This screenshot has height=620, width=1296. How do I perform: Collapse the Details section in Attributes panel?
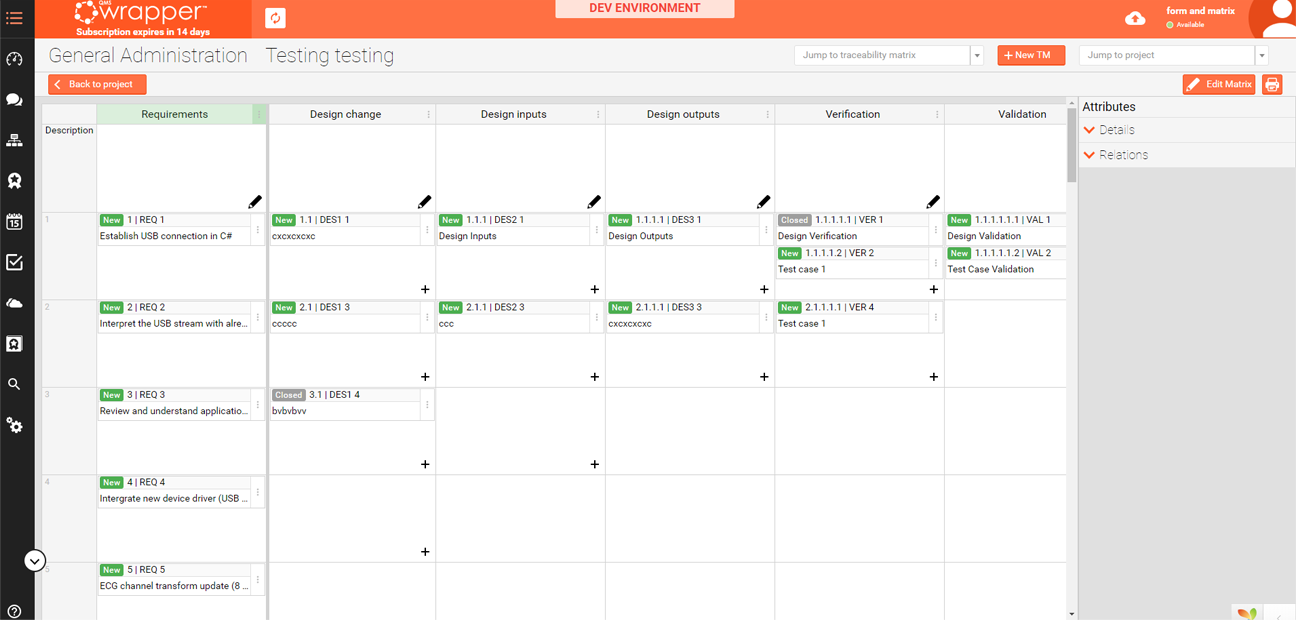pyautogui.click(x=1089, y=129)
